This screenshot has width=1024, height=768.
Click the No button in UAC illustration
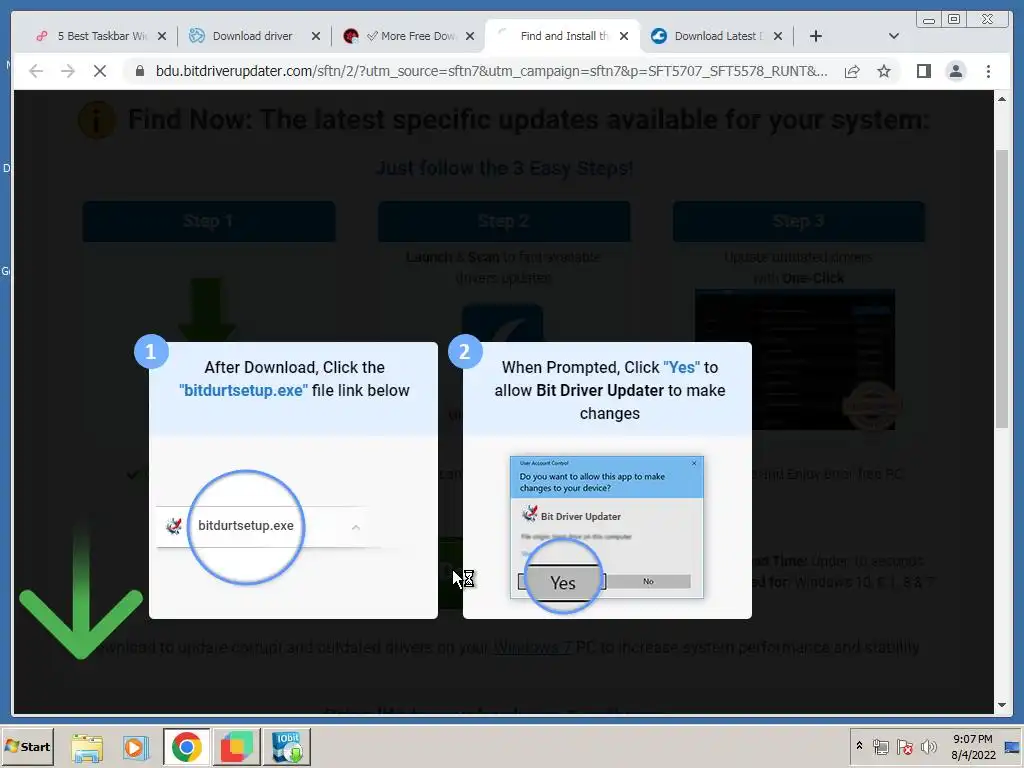(x=648, y=581)
